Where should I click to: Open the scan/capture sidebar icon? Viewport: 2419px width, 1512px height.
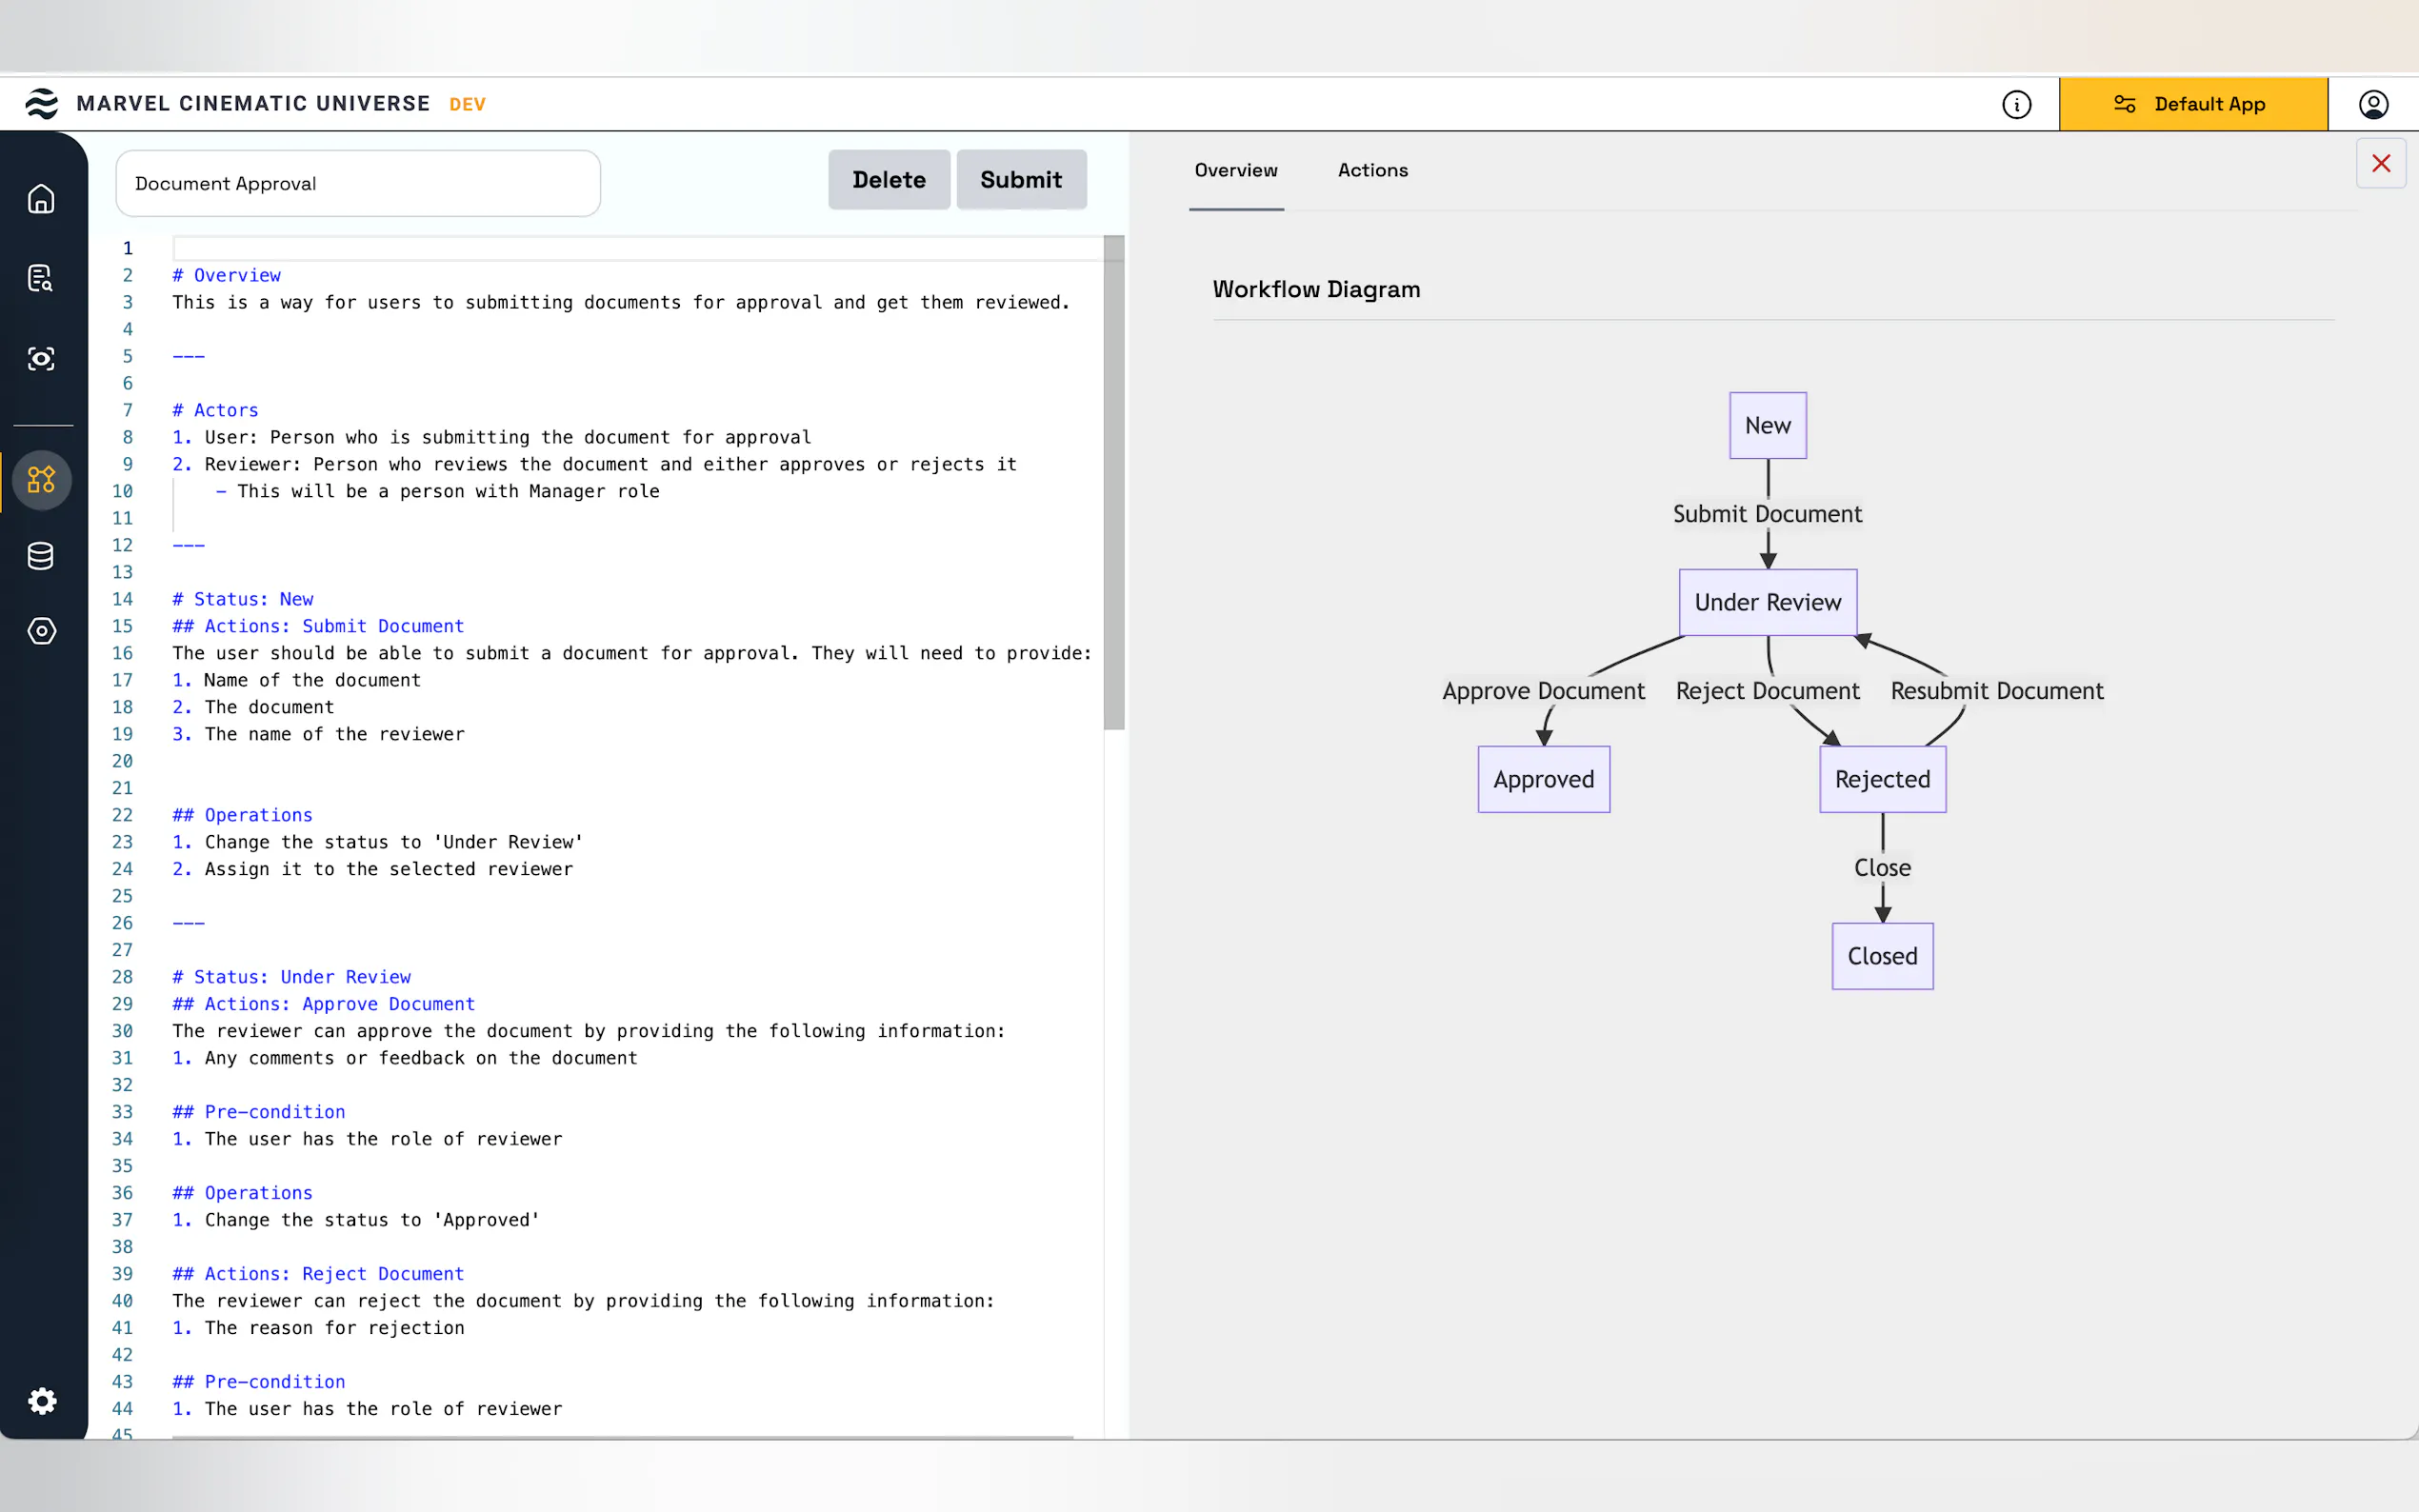click(x=41, y=359)
